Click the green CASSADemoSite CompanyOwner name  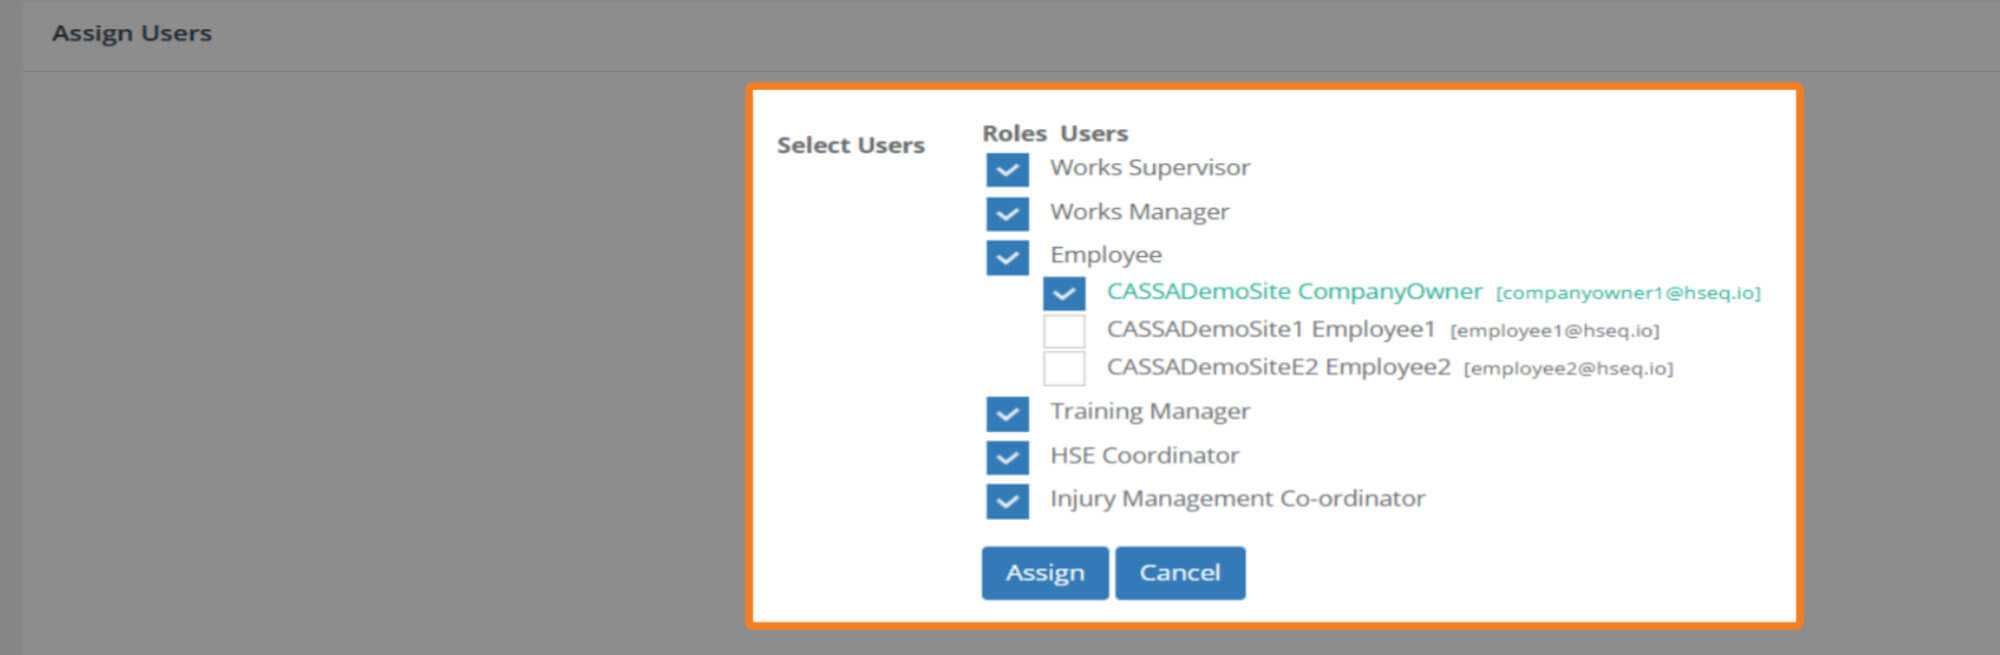coord(1294,292)
